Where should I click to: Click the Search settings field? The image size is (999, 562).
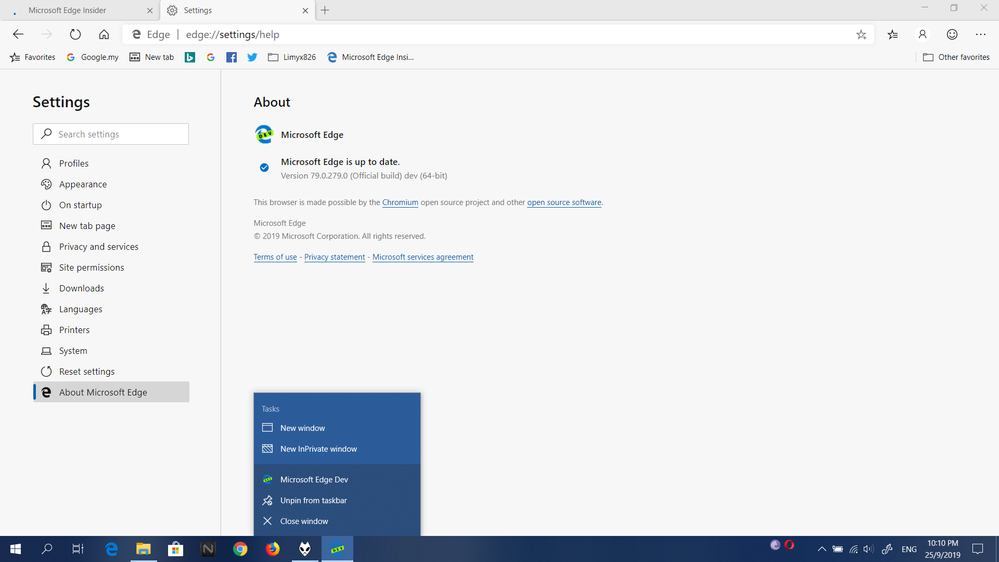[x=111, y=134]
